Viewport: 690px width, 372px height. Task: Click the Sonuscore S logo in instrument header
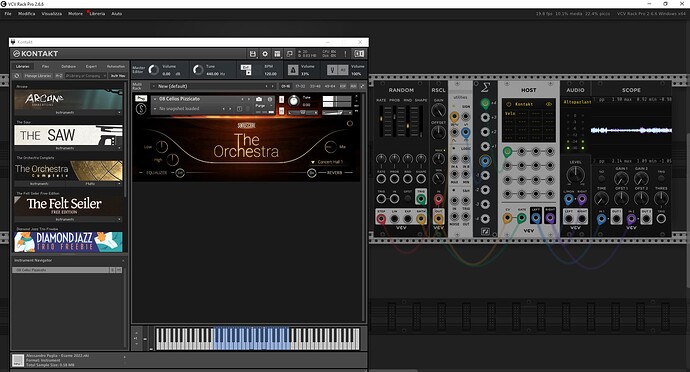tap(141, 109)
